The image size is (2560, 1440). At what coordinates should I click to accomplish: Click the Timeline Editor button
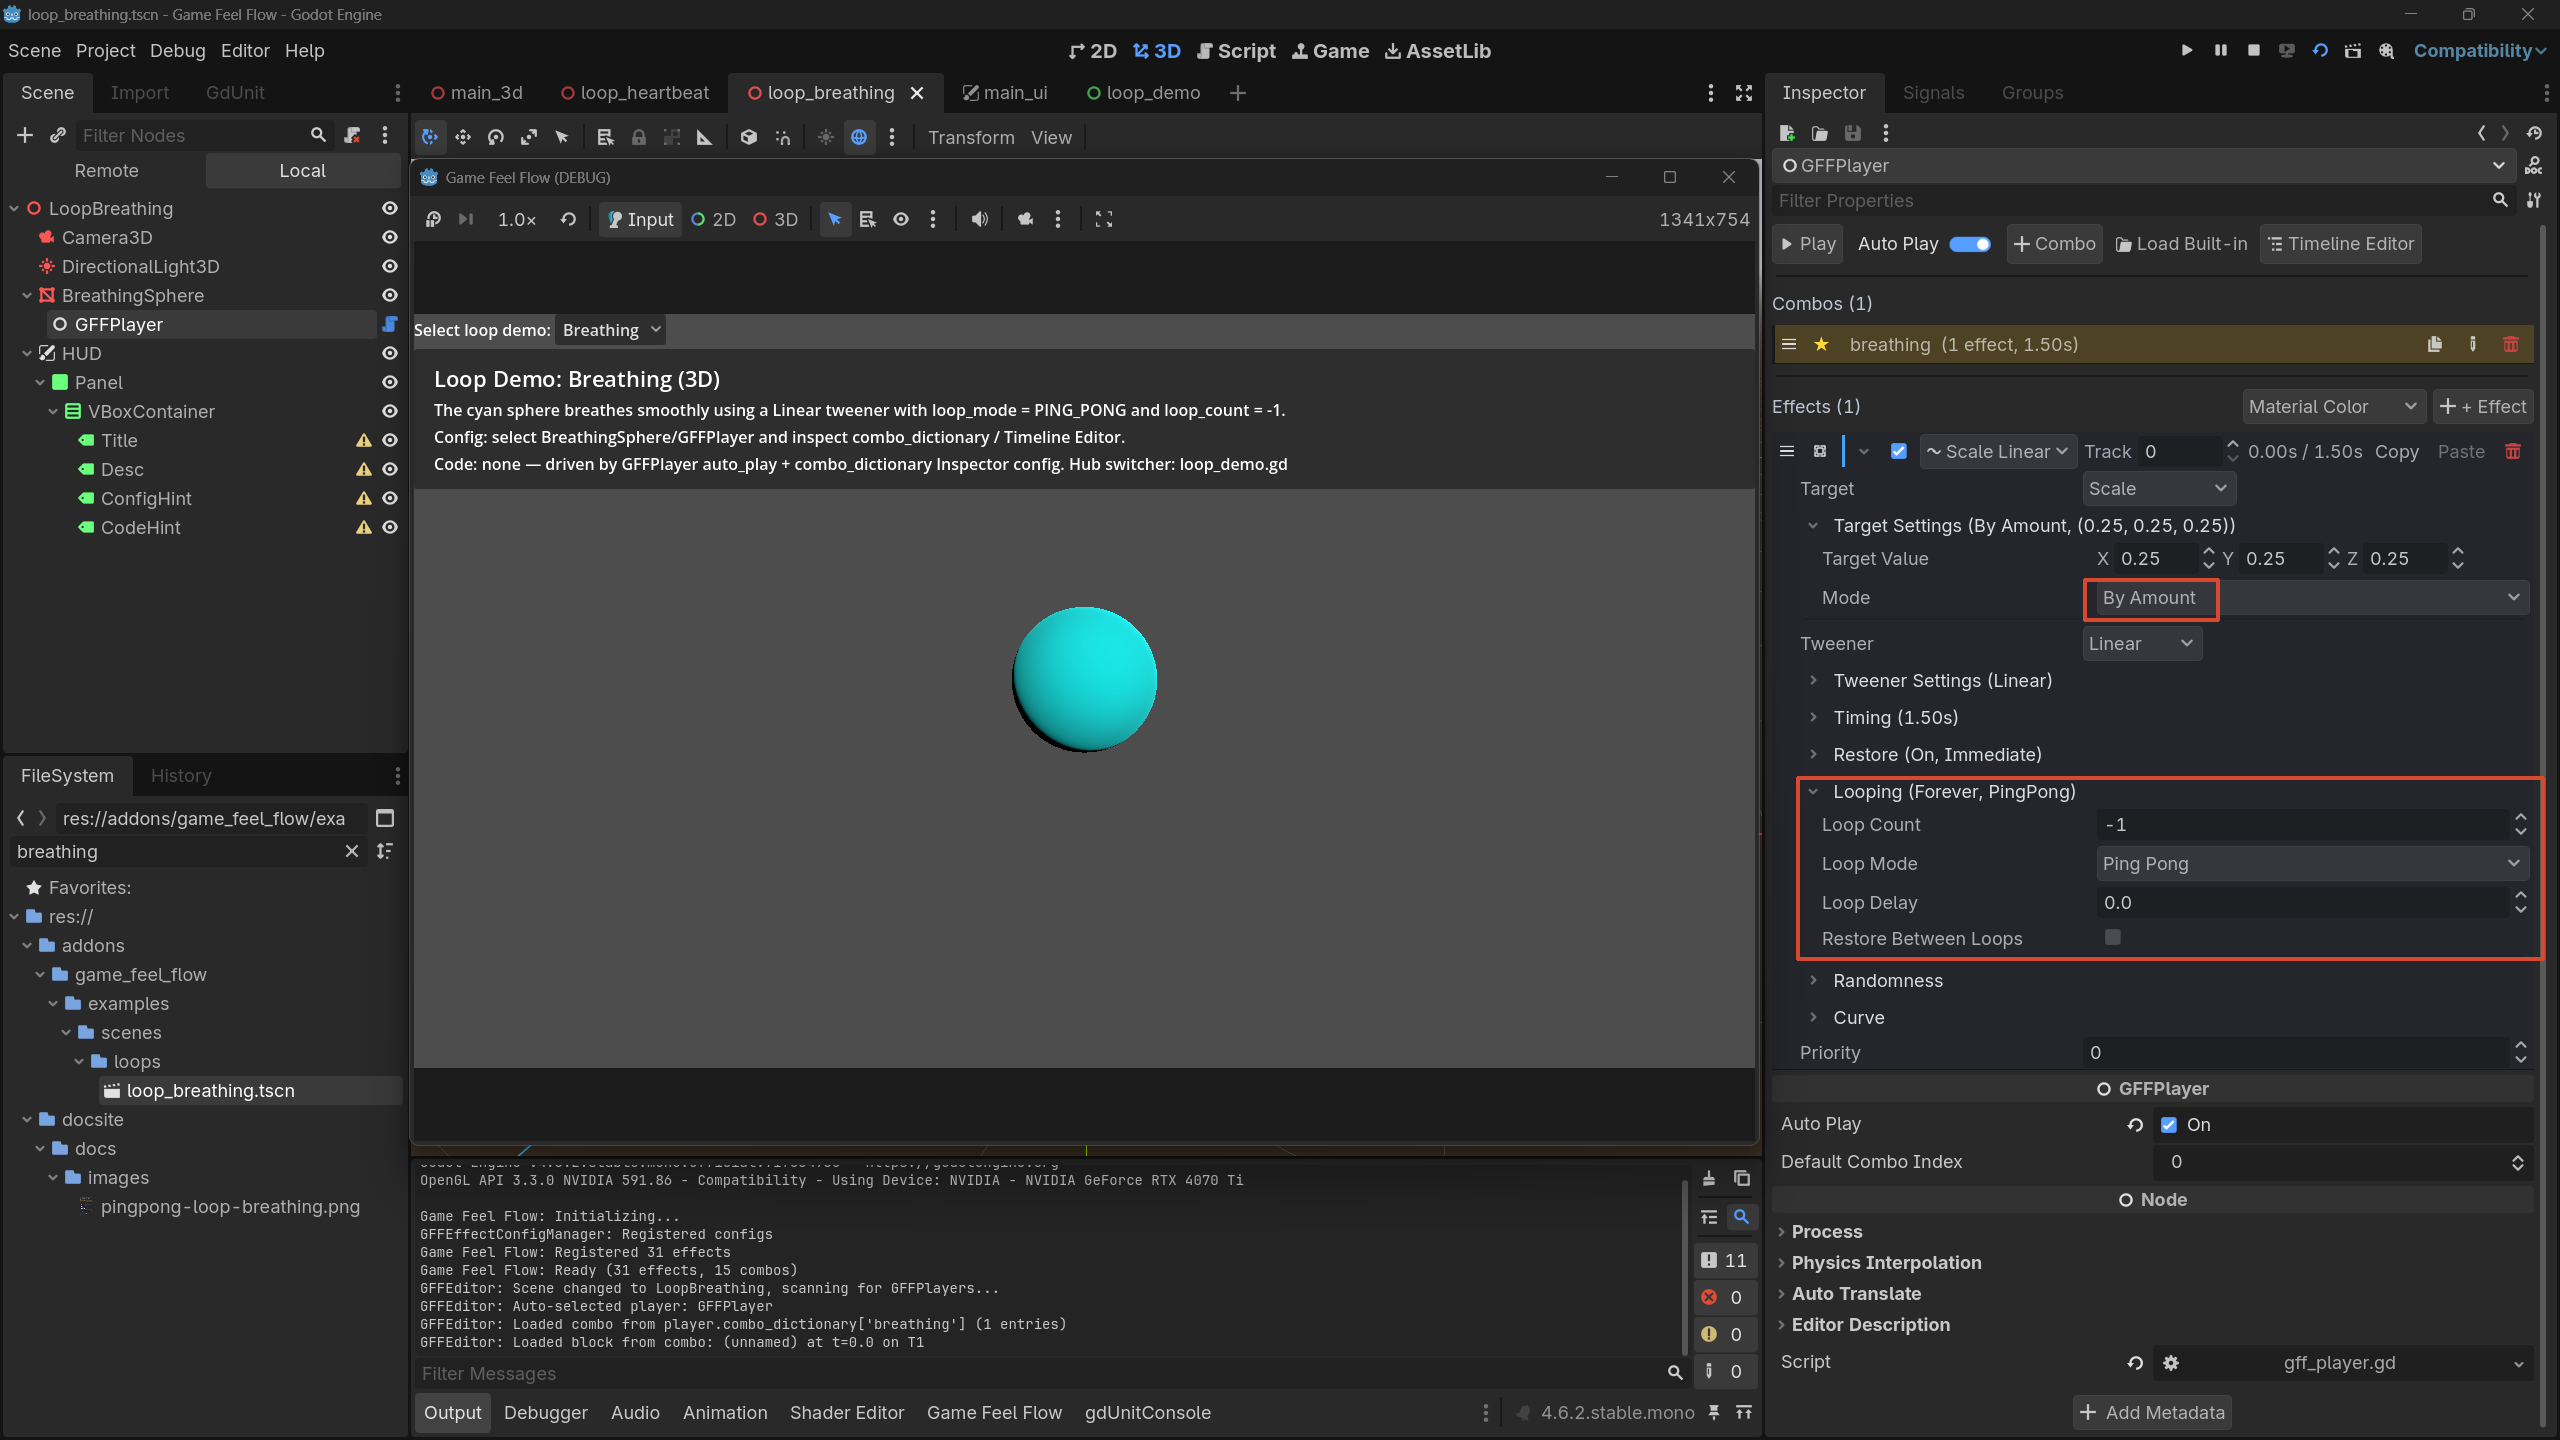[2339, 244]
